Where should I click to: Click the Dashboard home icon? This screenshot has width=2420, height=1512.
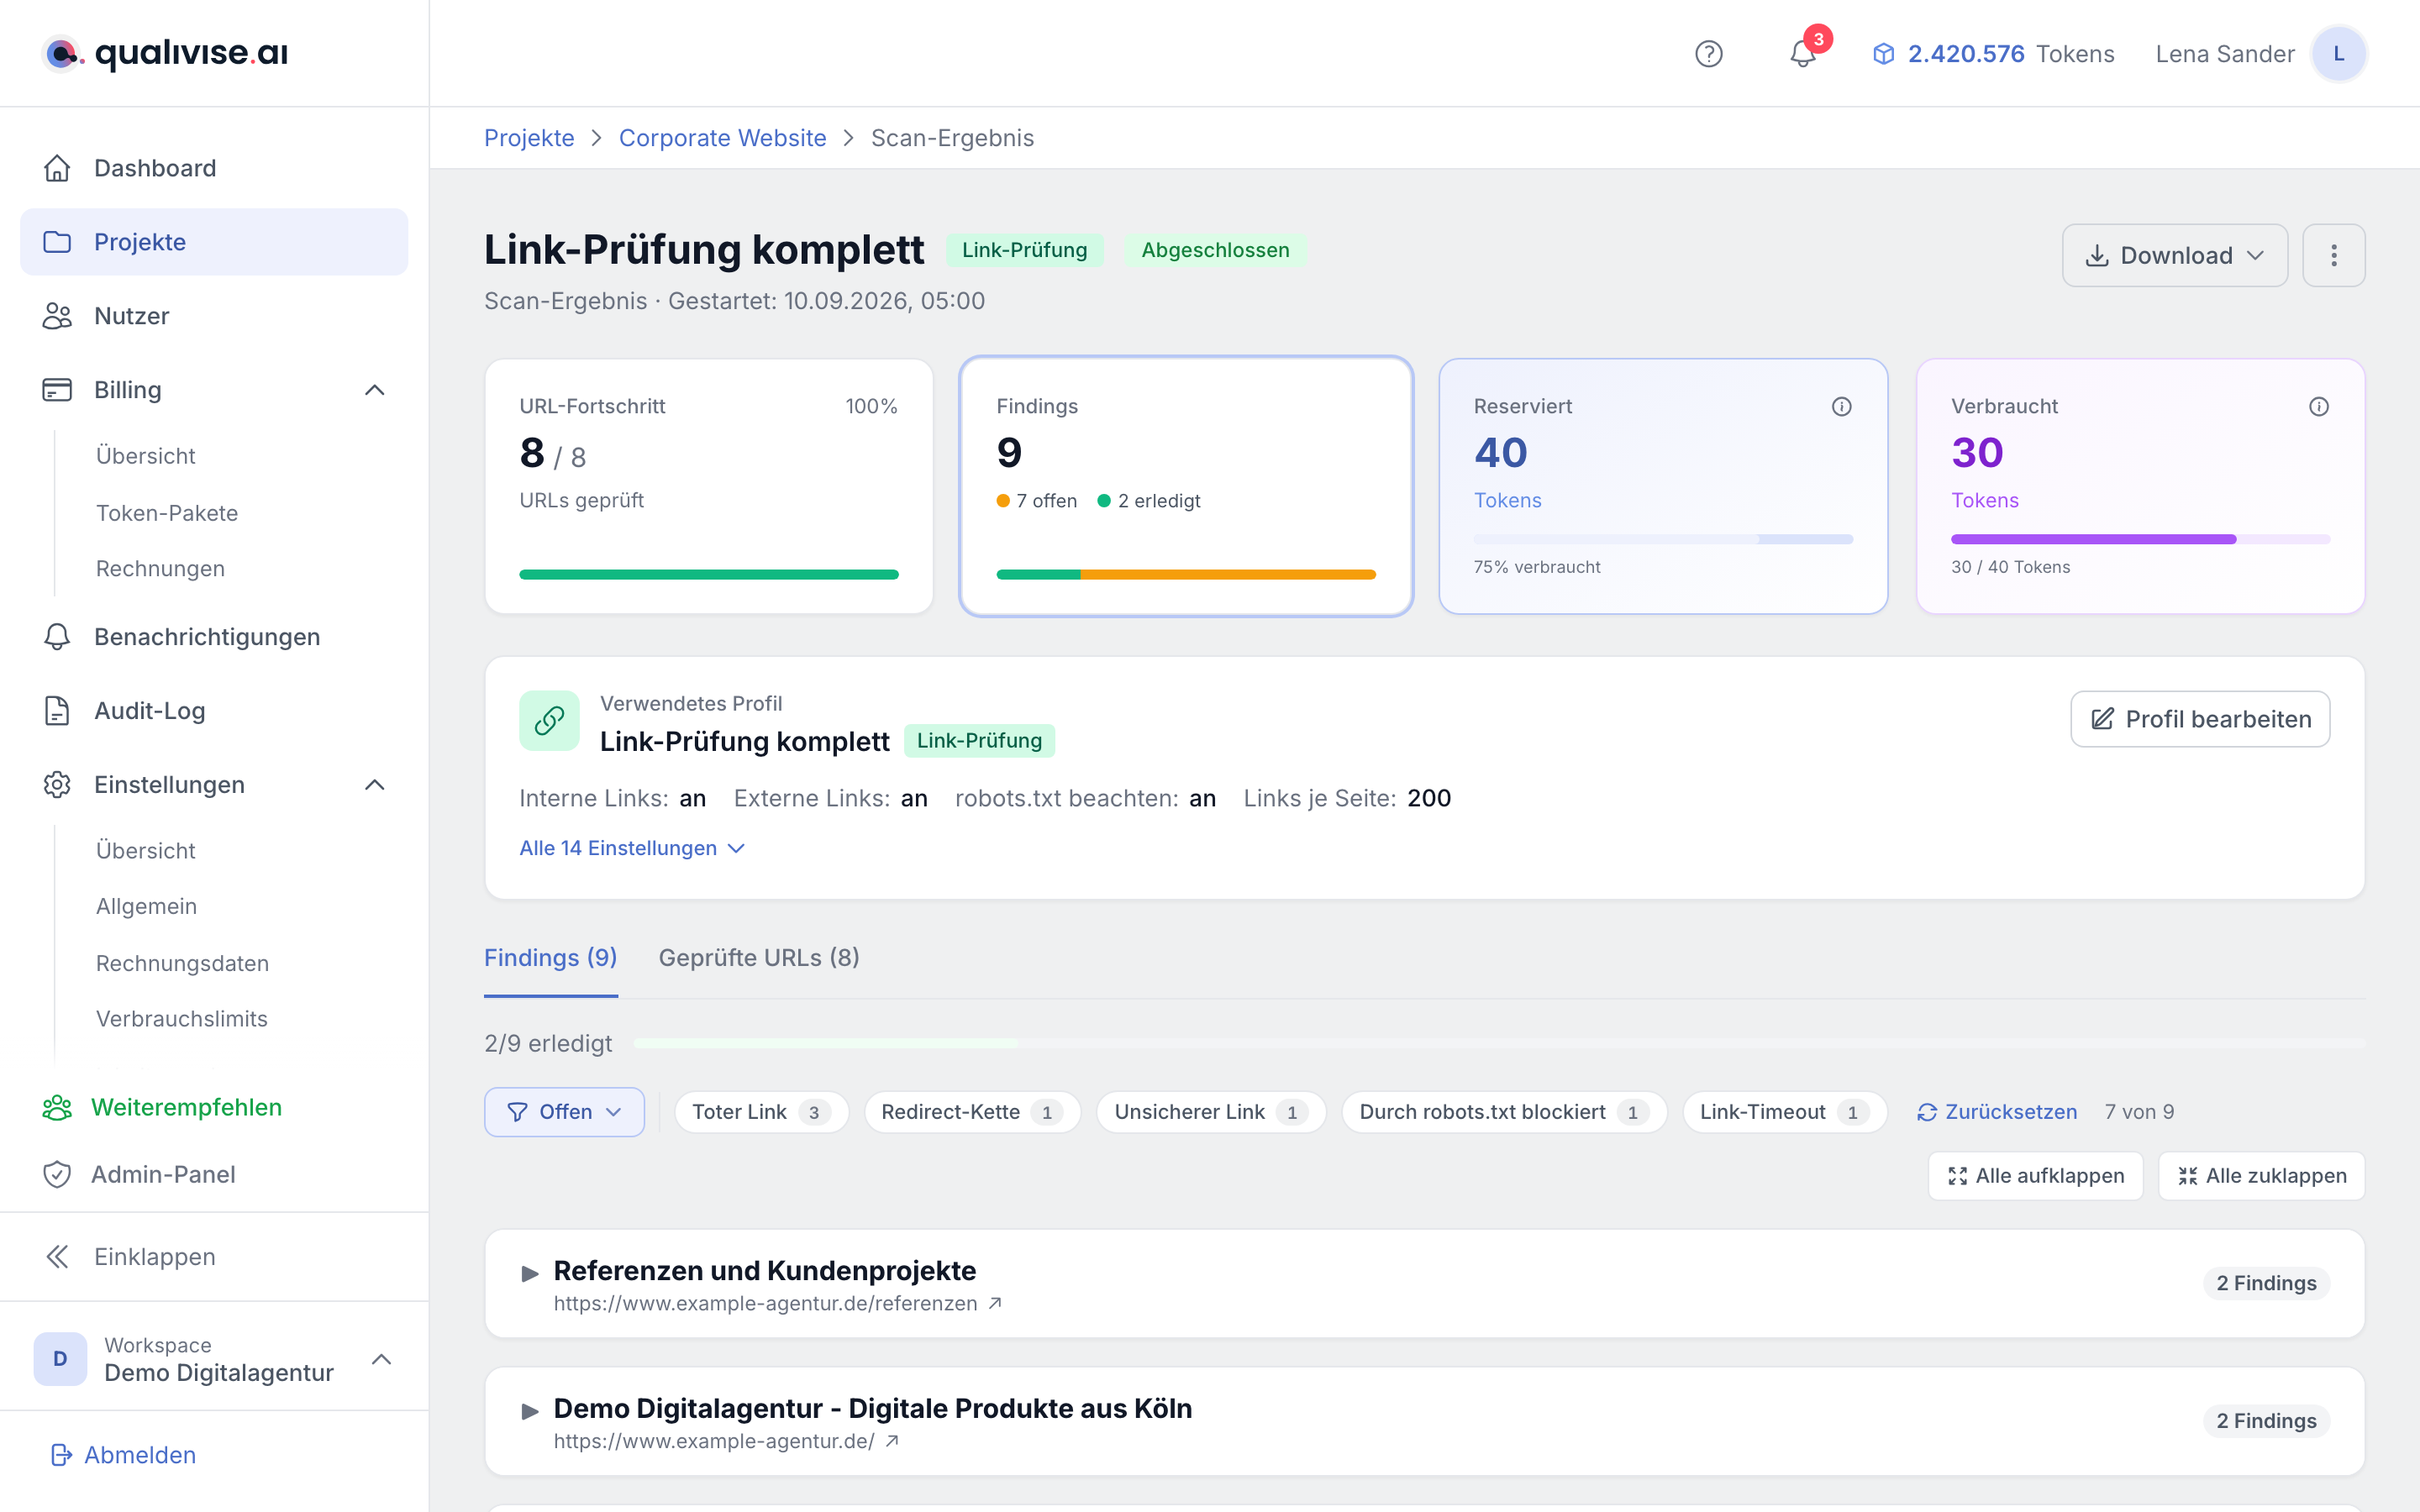[x=57, y=168]
